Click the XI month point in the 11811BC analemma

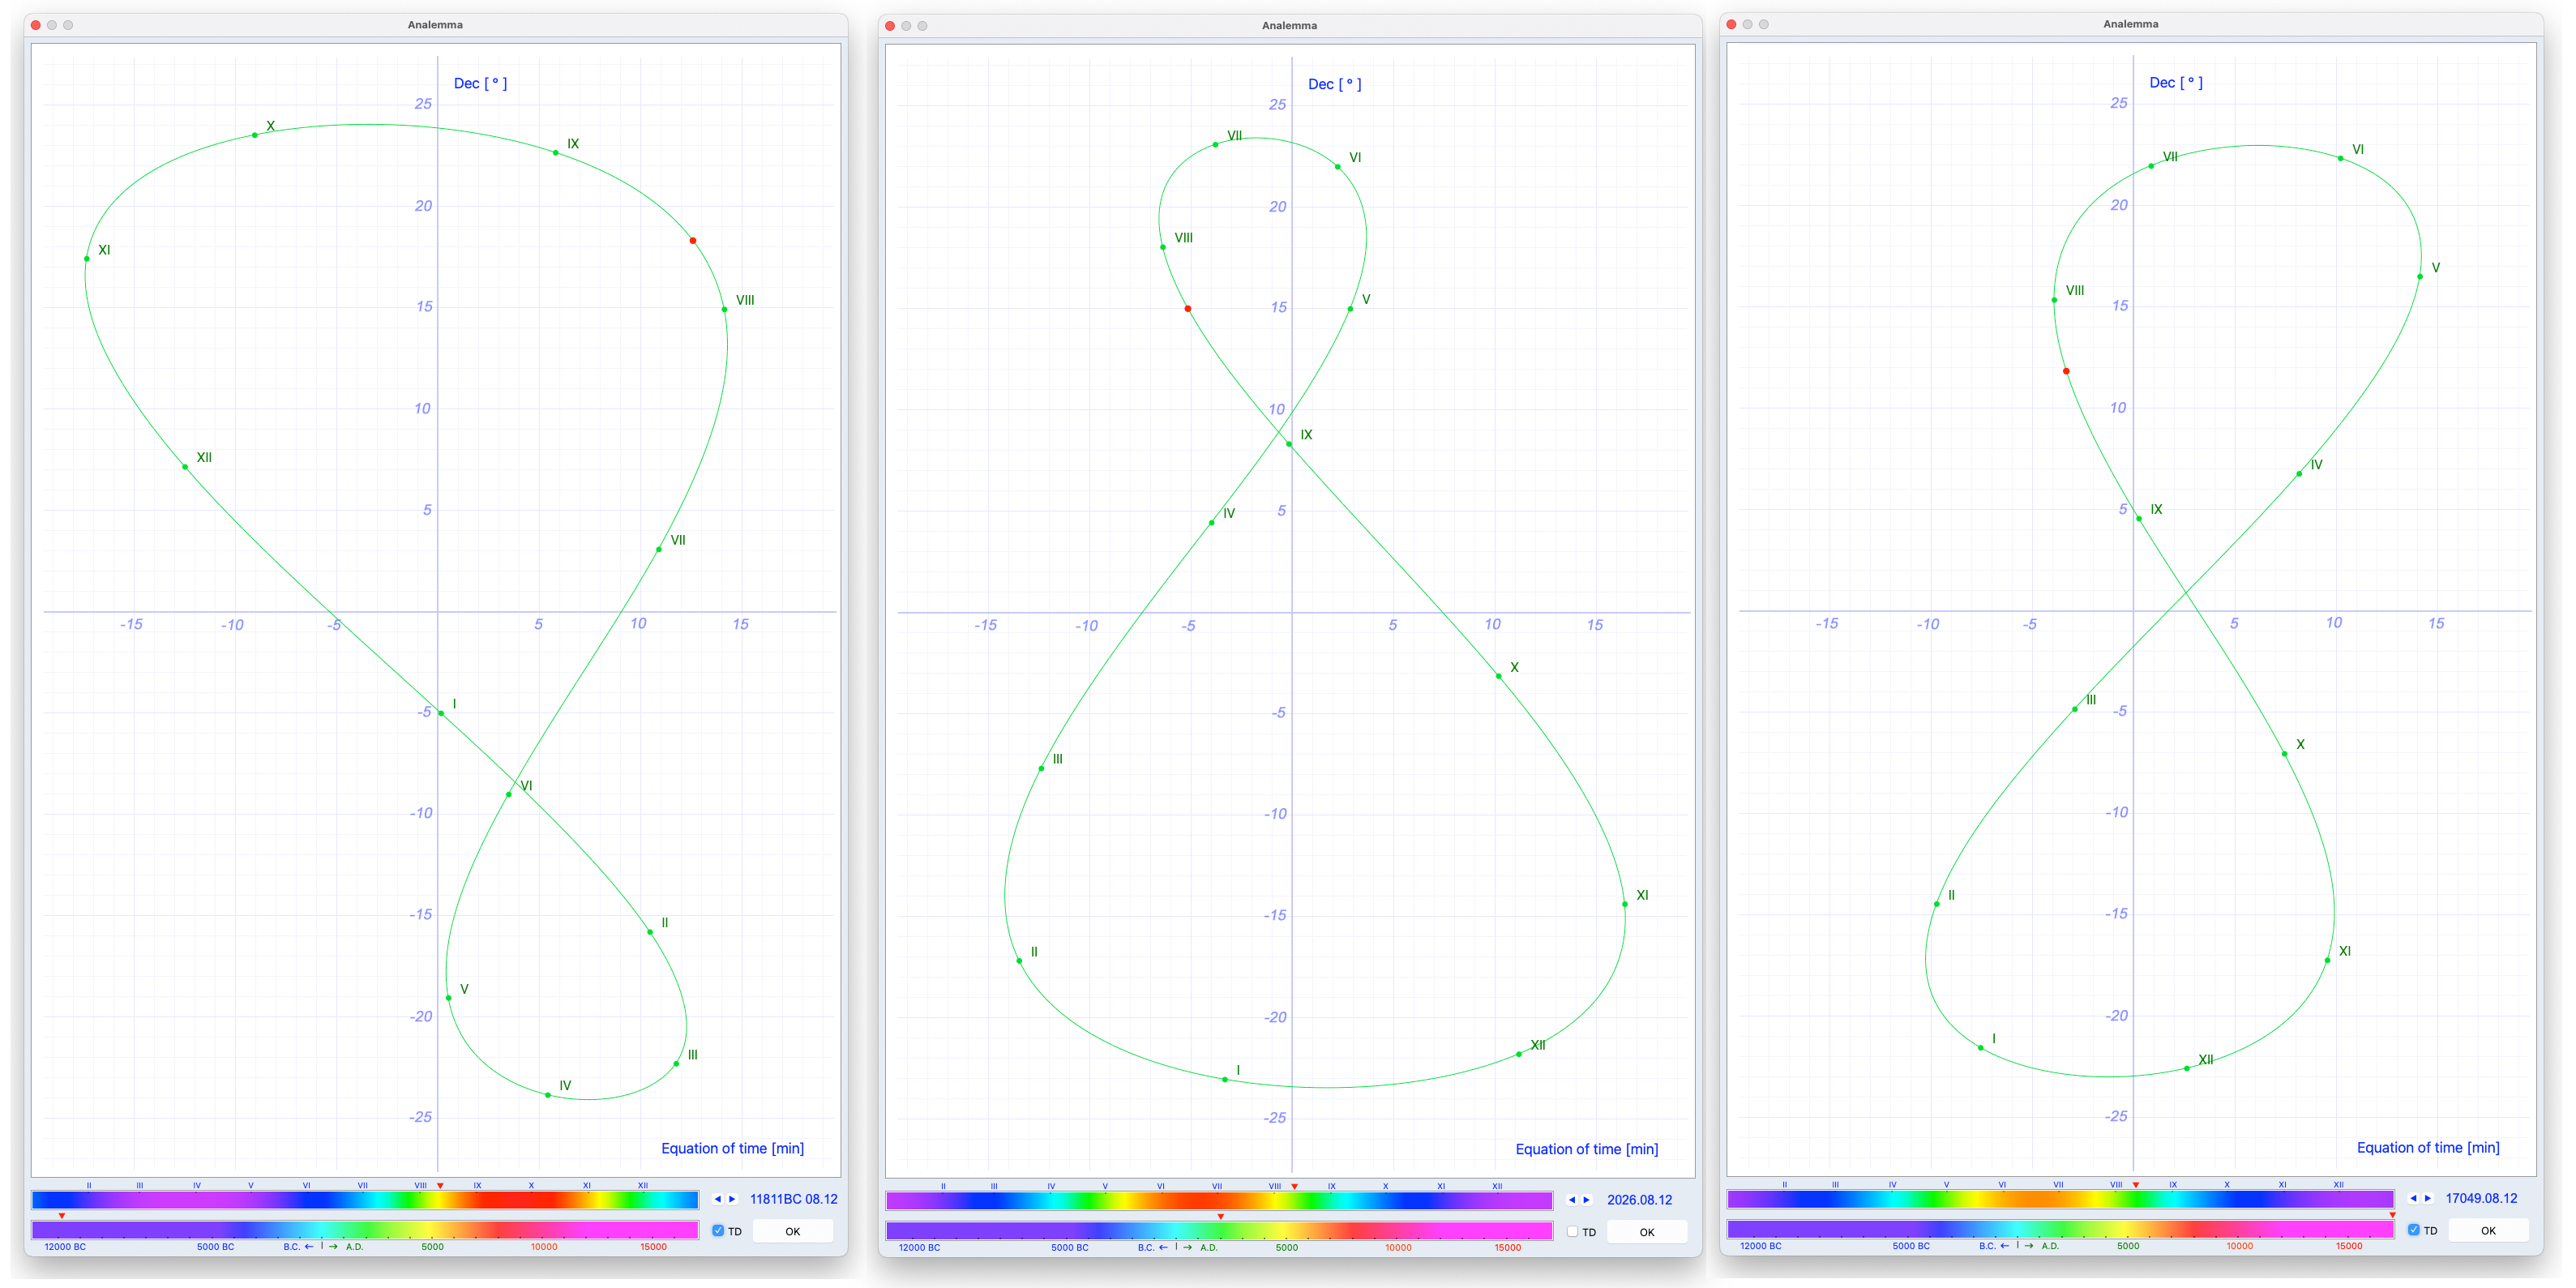(87, 259)
